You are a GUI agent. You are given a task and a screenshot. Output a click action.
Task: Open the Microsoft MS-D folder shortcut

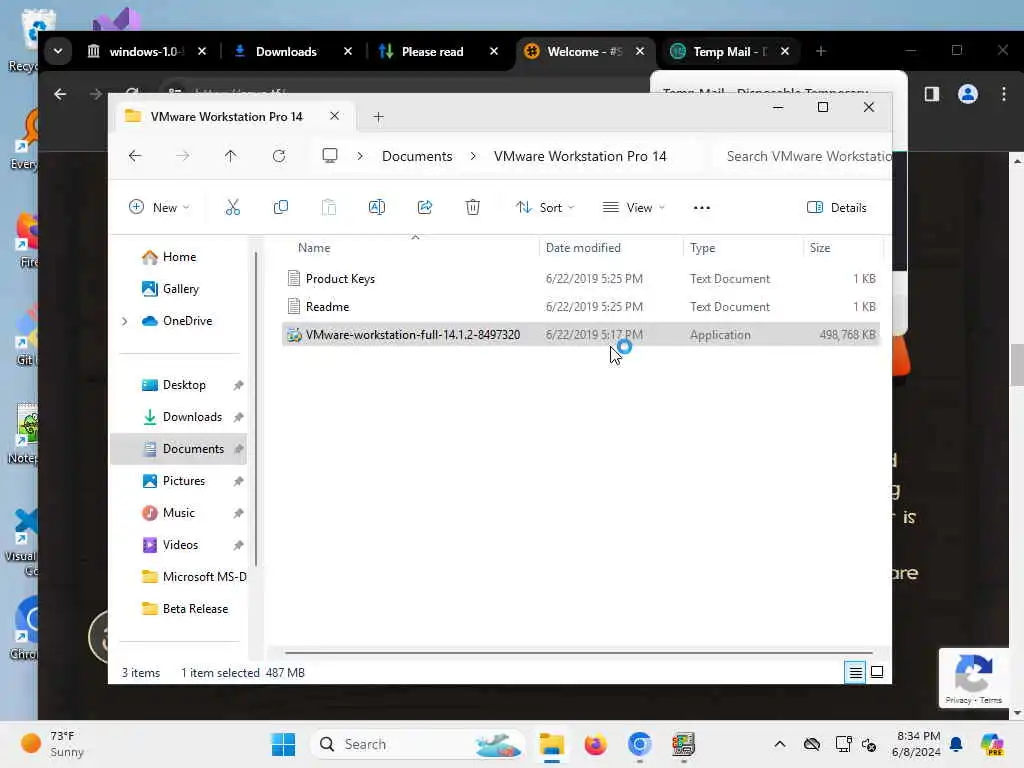click(194, 577)
